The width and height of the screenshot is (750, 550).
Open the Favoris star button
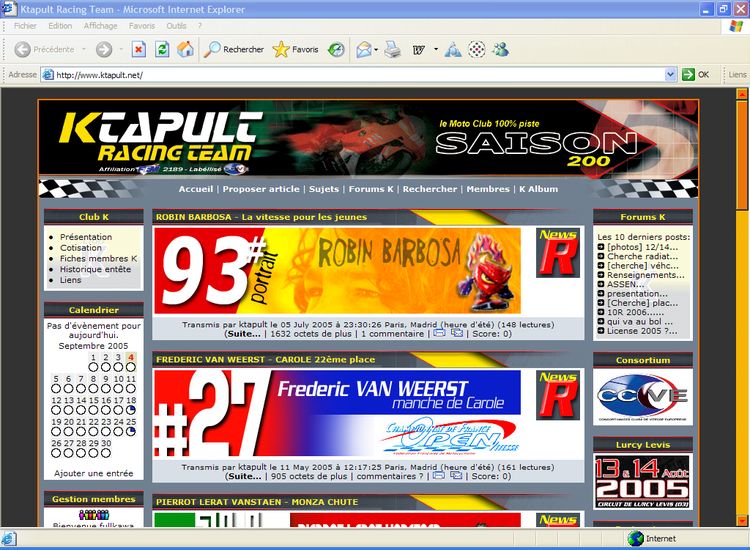(x=295, y=49)
